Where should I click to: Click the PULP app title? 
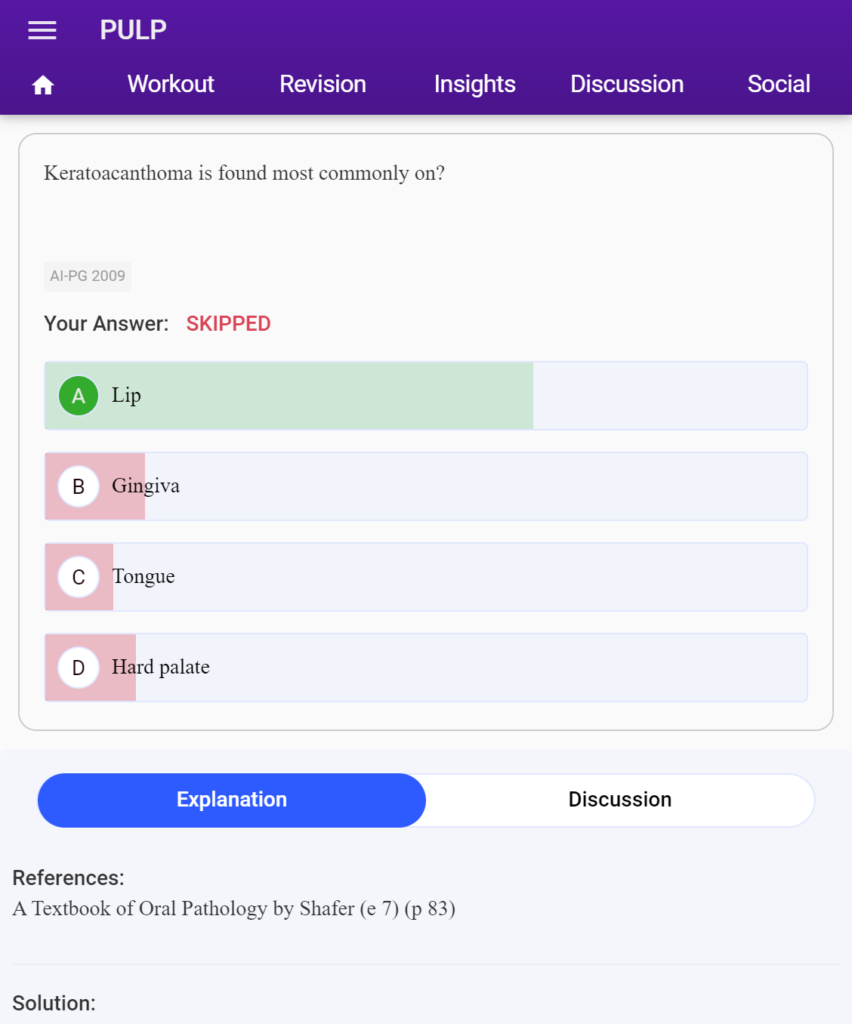133,30
